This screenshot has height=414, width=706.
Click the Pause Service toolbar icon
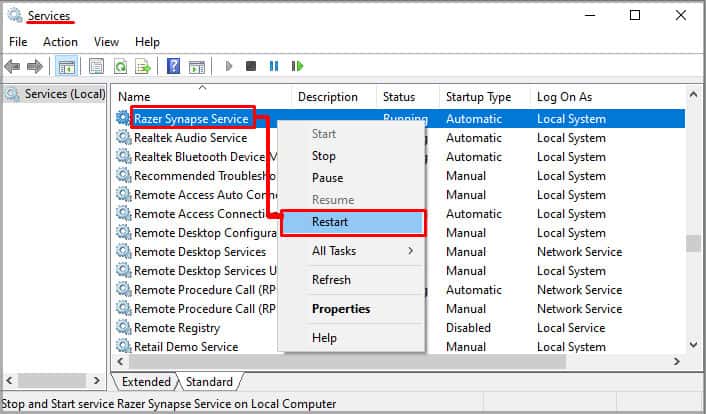point(274,67)
